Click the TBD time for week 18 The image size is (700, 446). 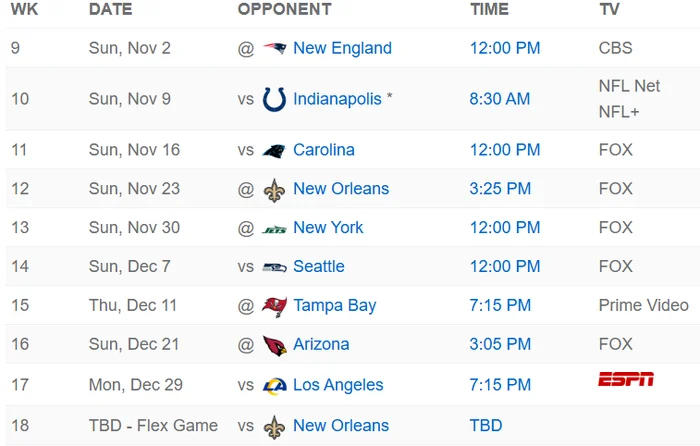pyautogui.click(x=486, y=426)
